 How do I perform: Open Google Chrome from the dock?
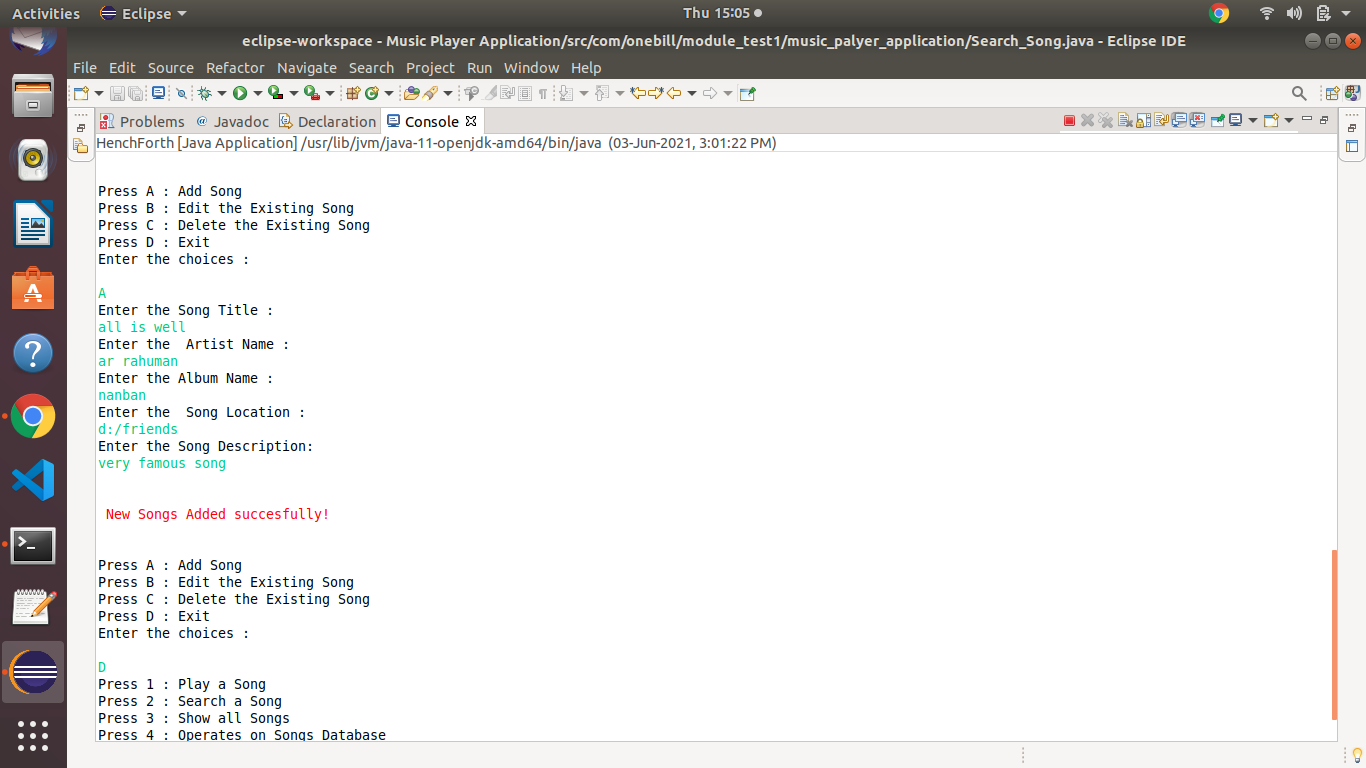(x=33, y=417)
